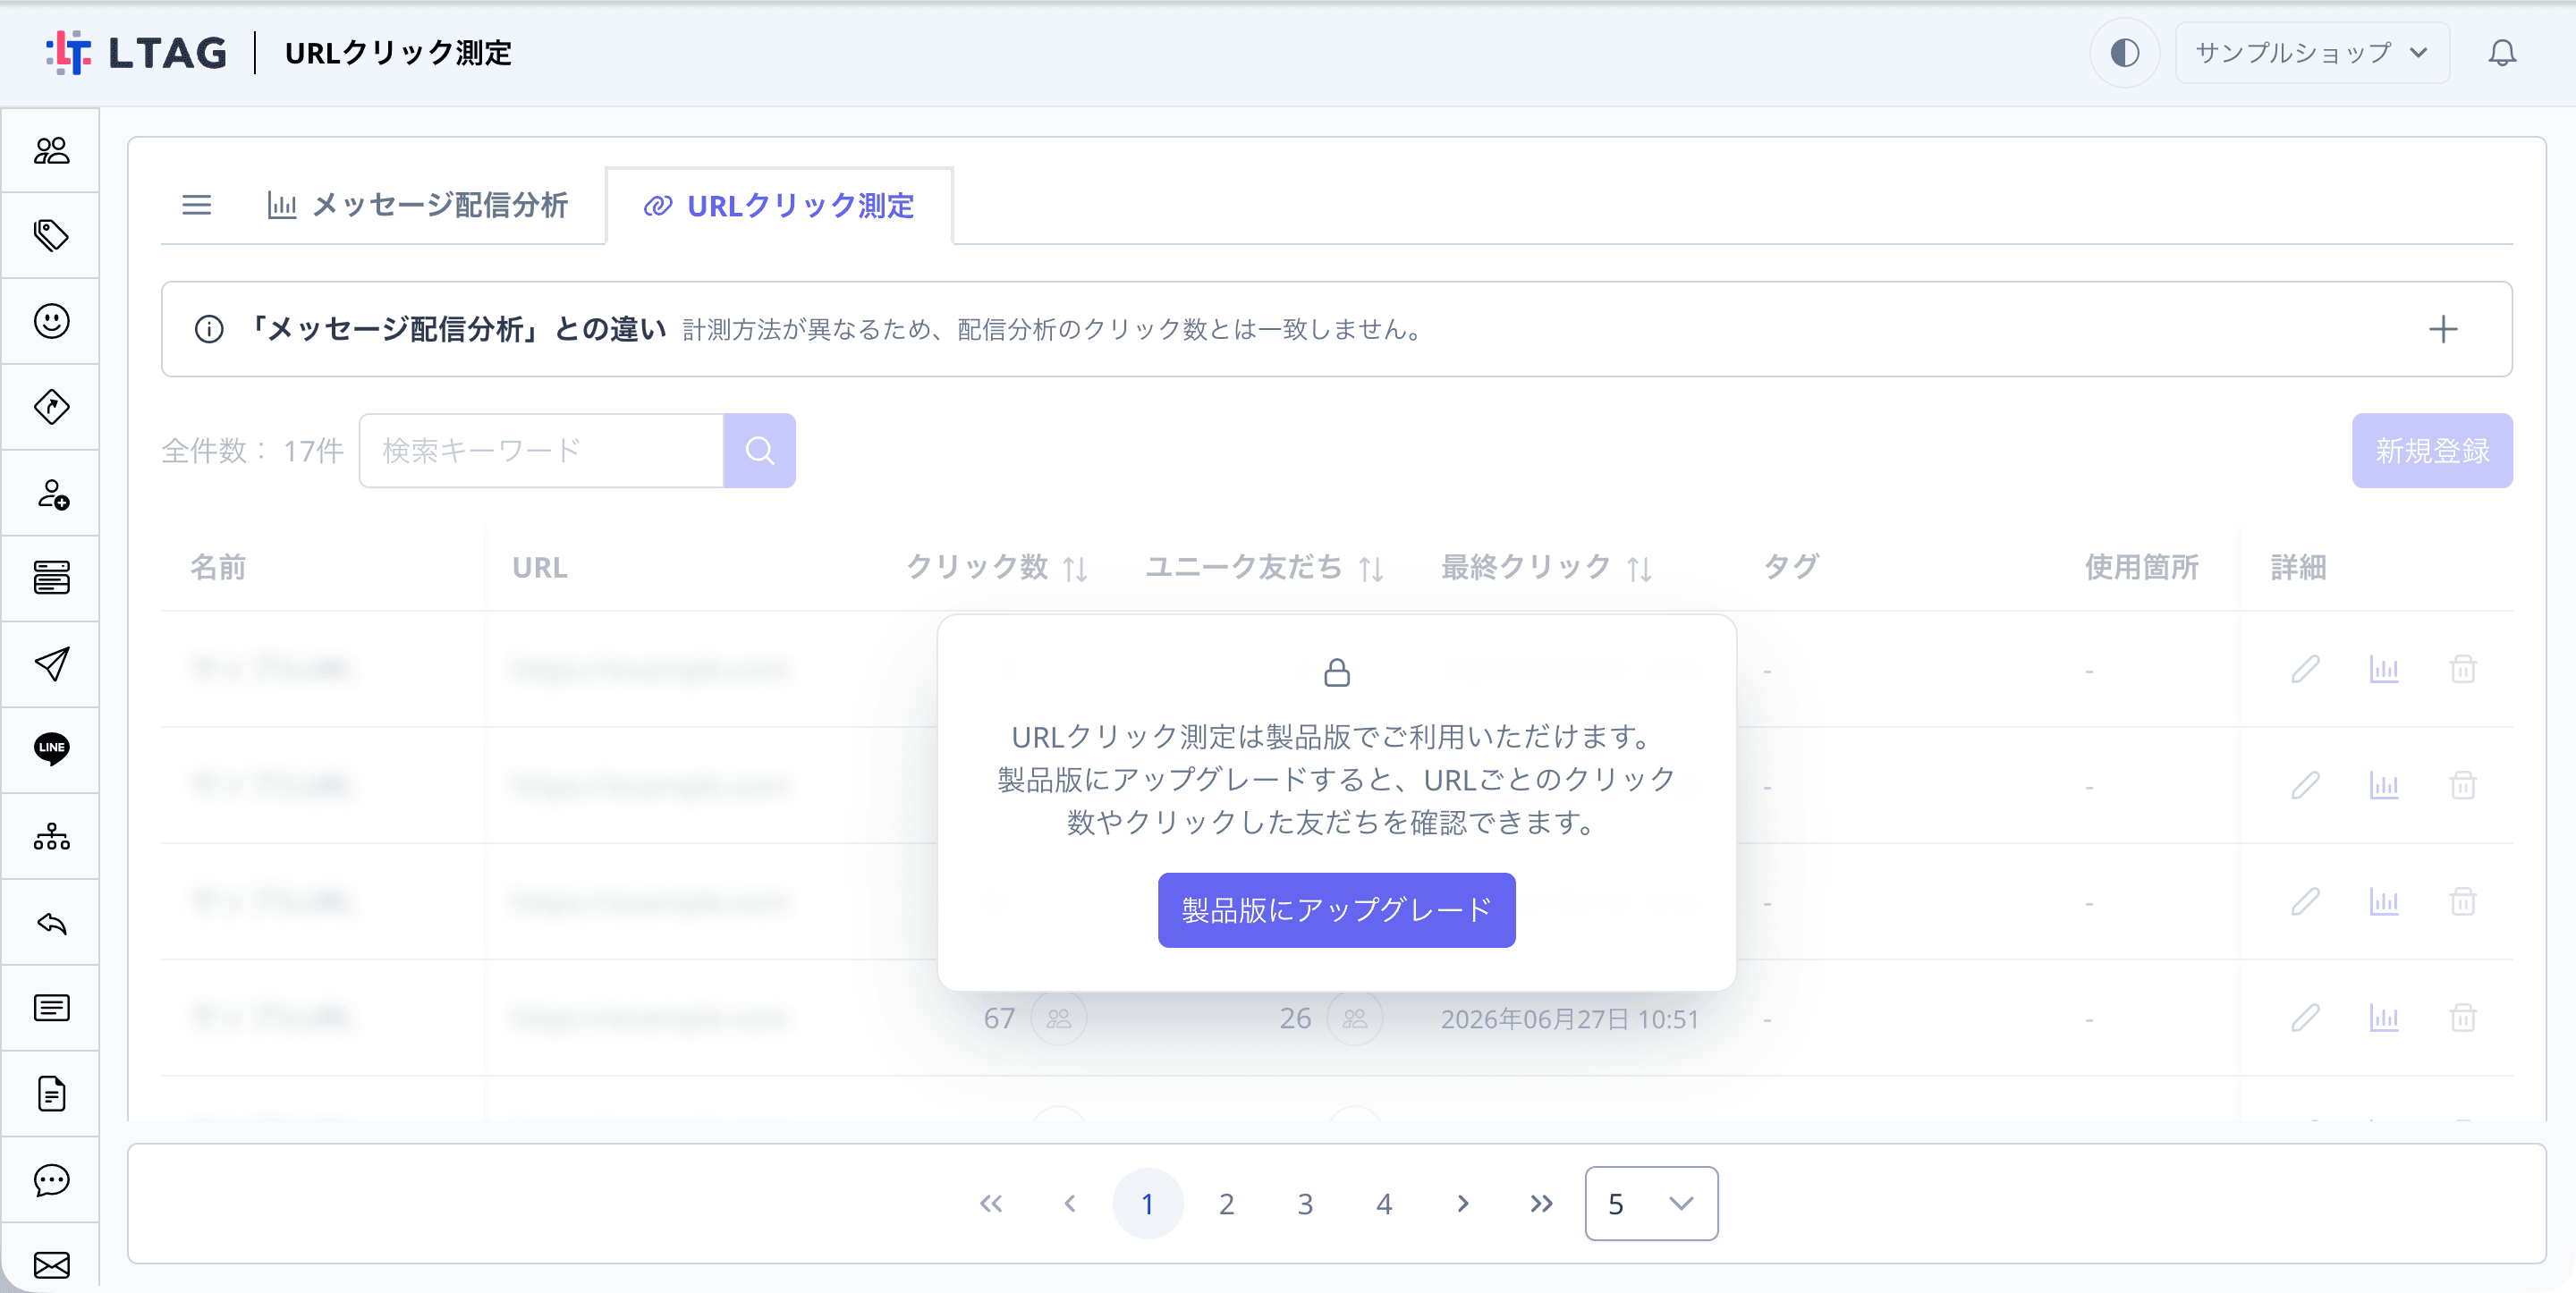Sort by クリック数 column
Image resolution: width=2576 pixels, height=1293 pixels.
click(1076, 568)
